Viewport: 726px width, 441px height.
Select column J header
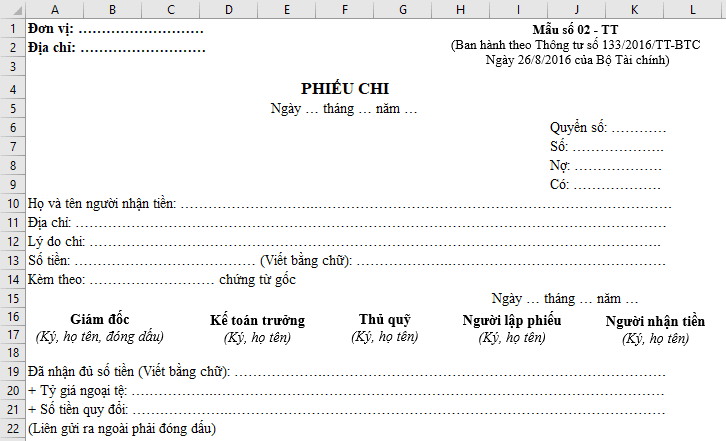[576, 9]
